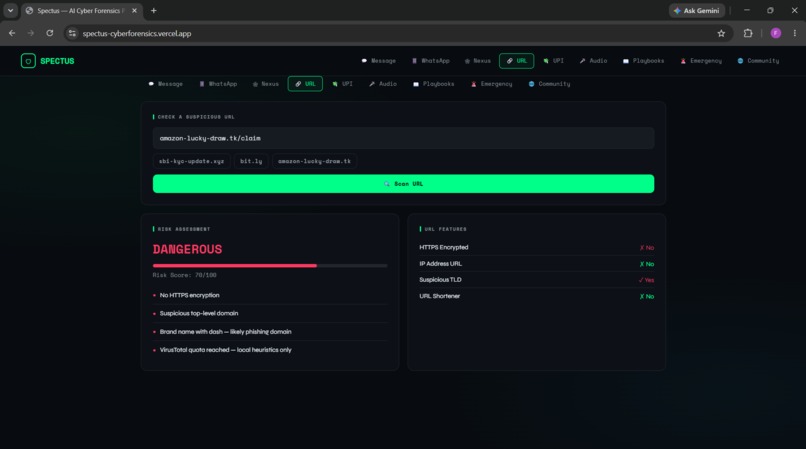The image size is (806, 449).
Task: Click the Suspicious TLD feature row
Action: (x=537, y=280)
